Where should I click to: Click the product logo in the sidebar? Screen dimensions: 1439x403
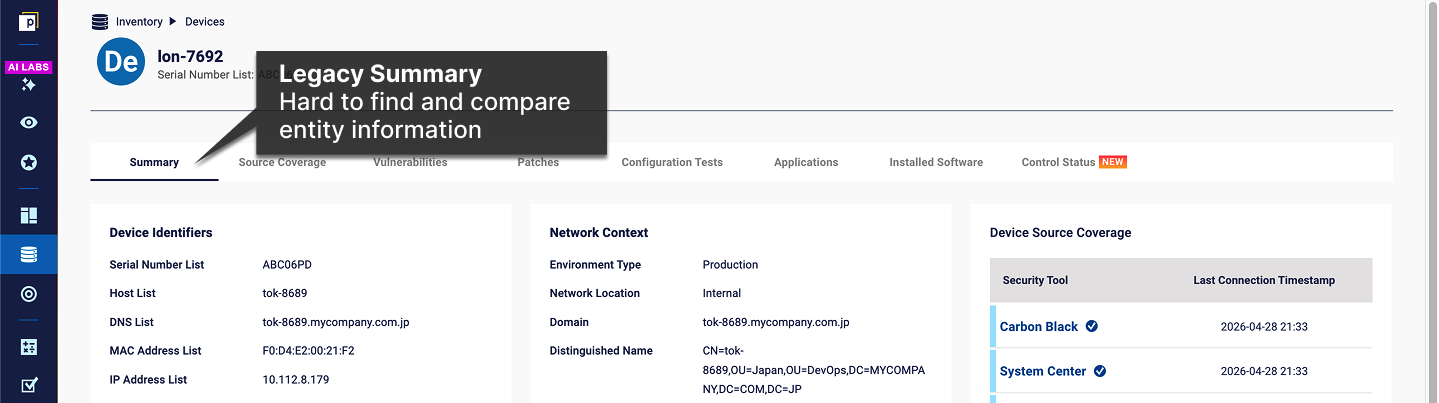[x=29, y=21]
